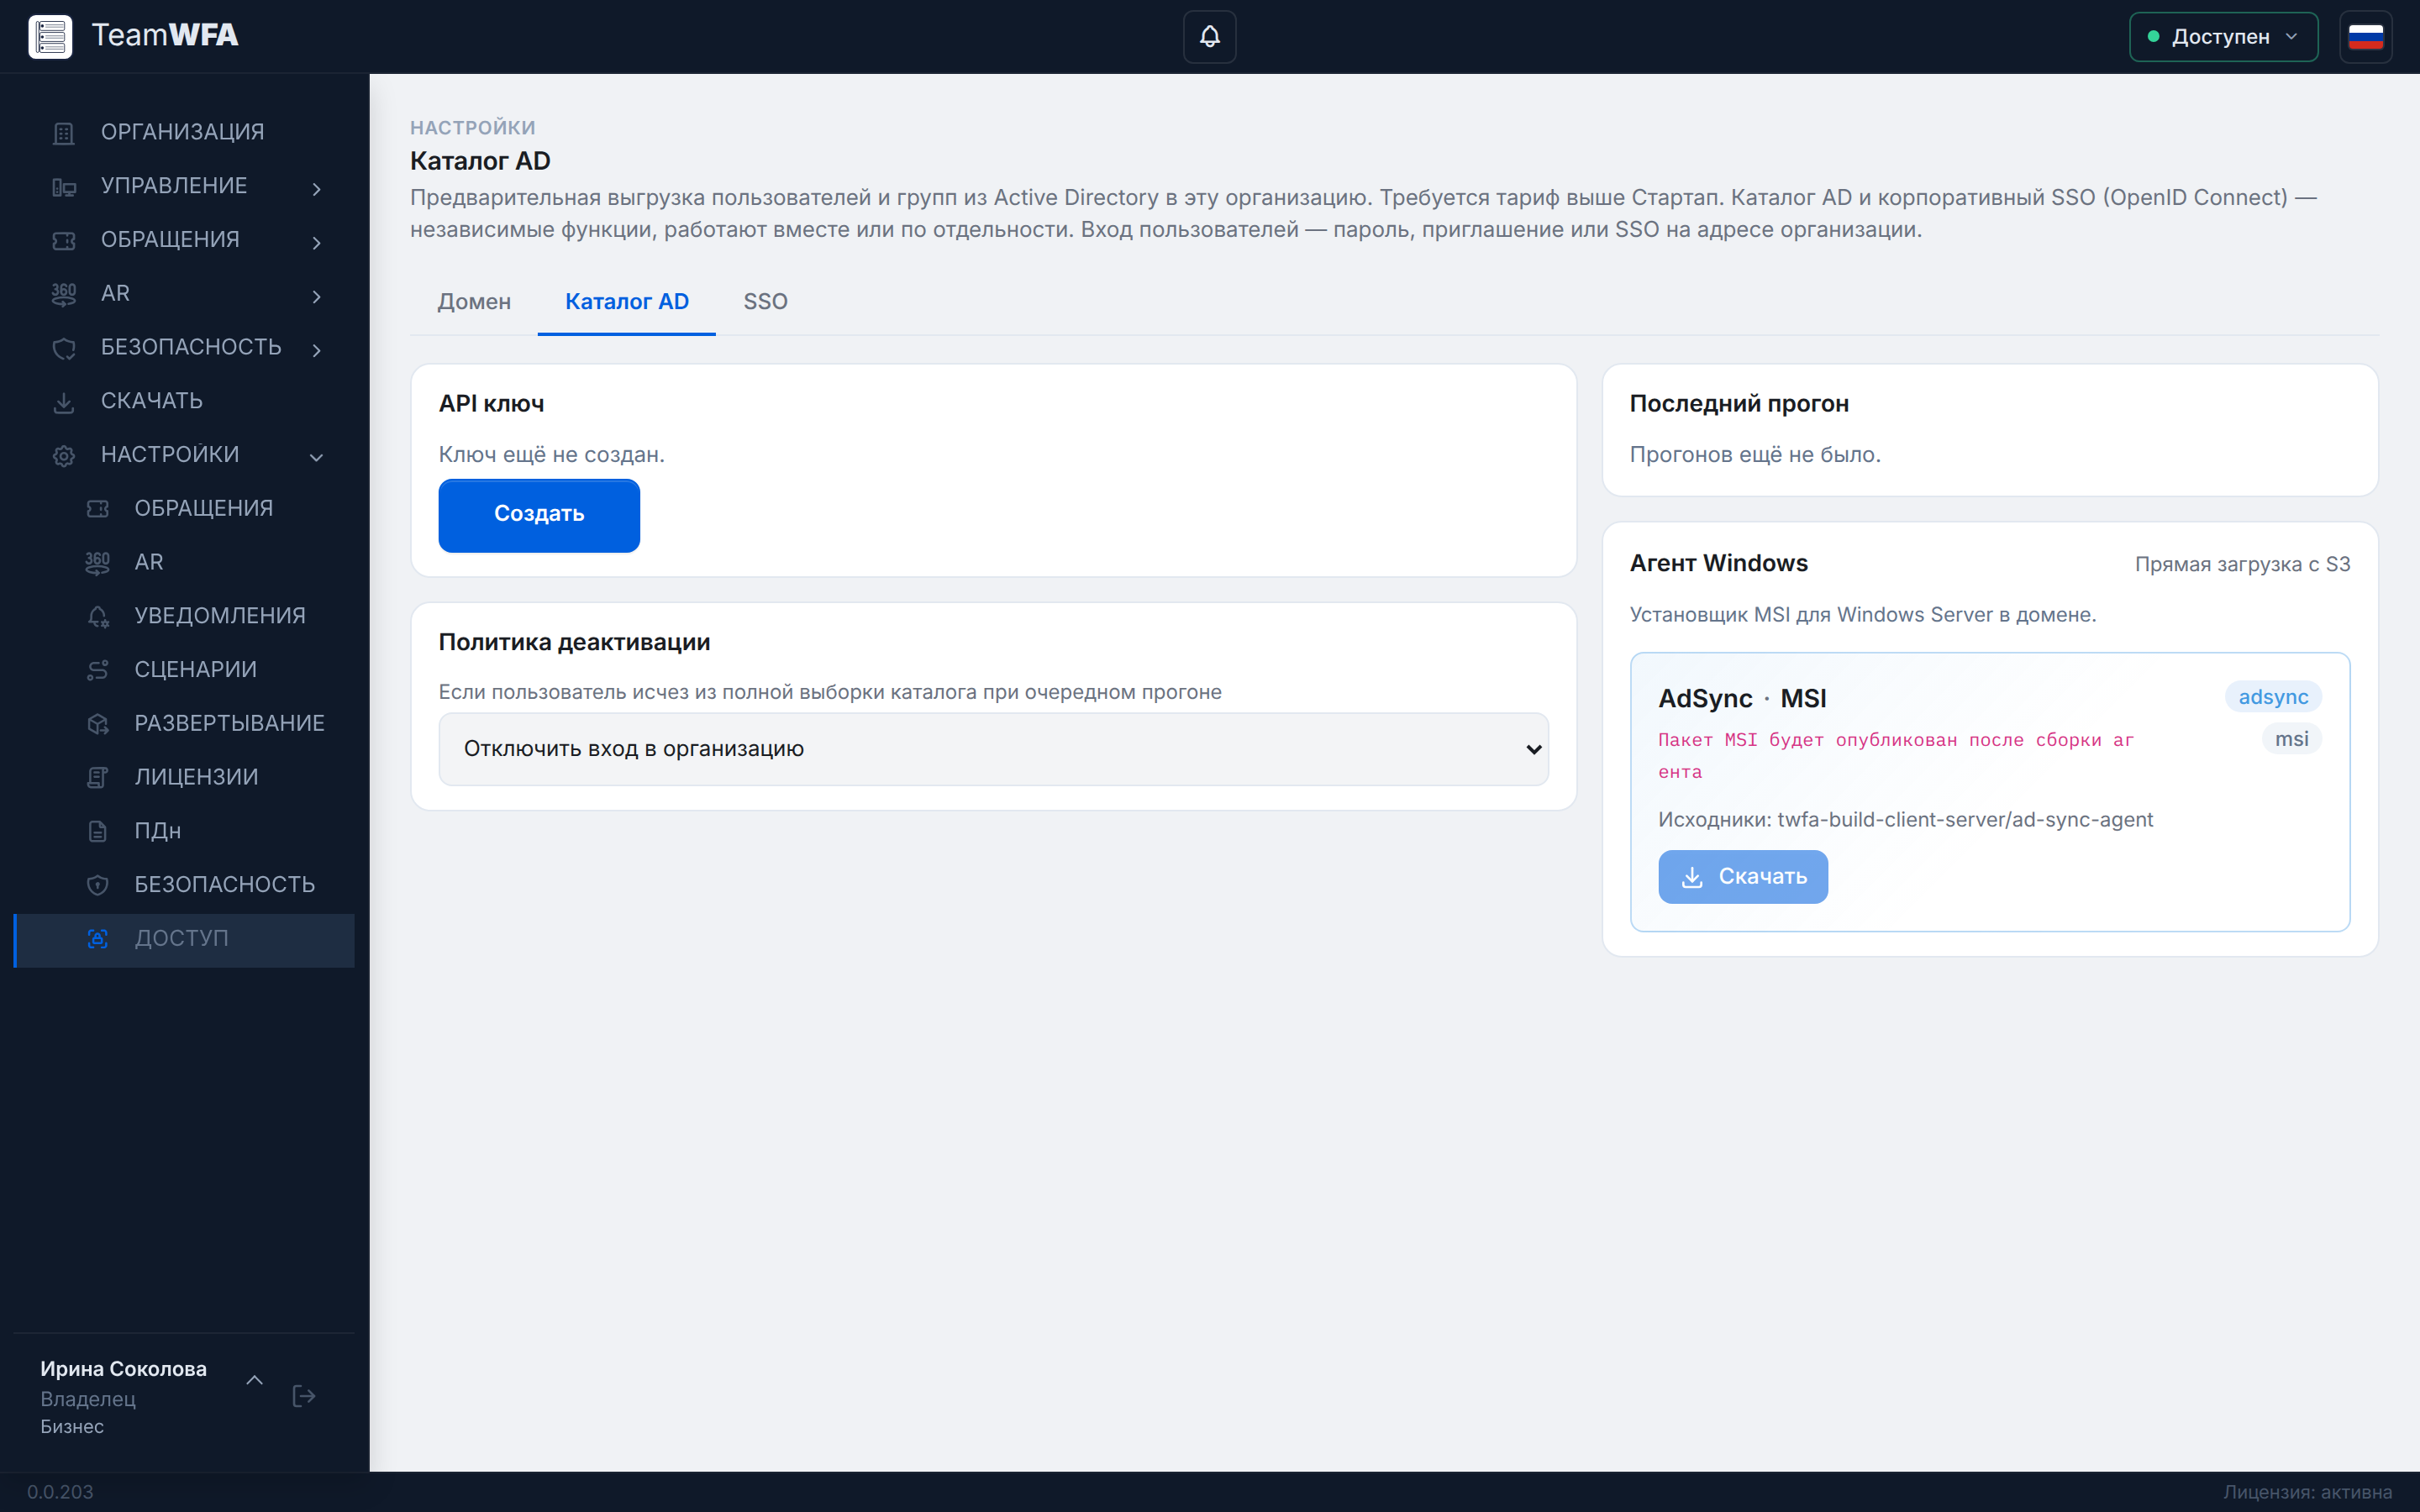2420x1512 pixels.
Task: Click the Сценарии workflow icon
Action: click(x=98, y=671)
